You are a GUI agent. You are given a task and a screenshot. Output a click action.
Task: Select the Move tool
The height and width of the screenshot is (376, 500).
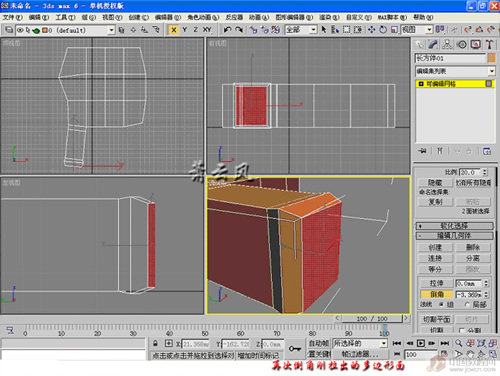pyautogui.click(x=372, y=30)
